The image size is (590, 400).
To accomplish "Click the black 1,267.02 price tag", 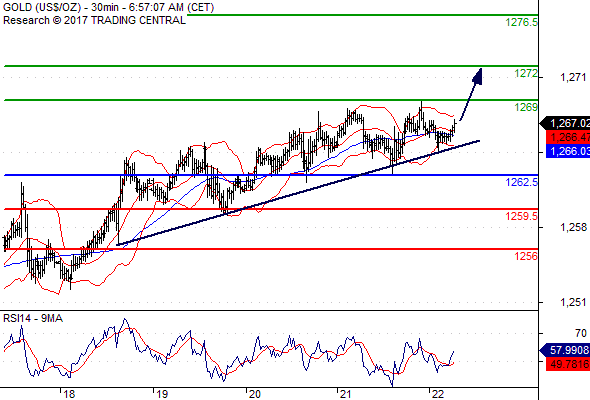I will click(565, 123).
